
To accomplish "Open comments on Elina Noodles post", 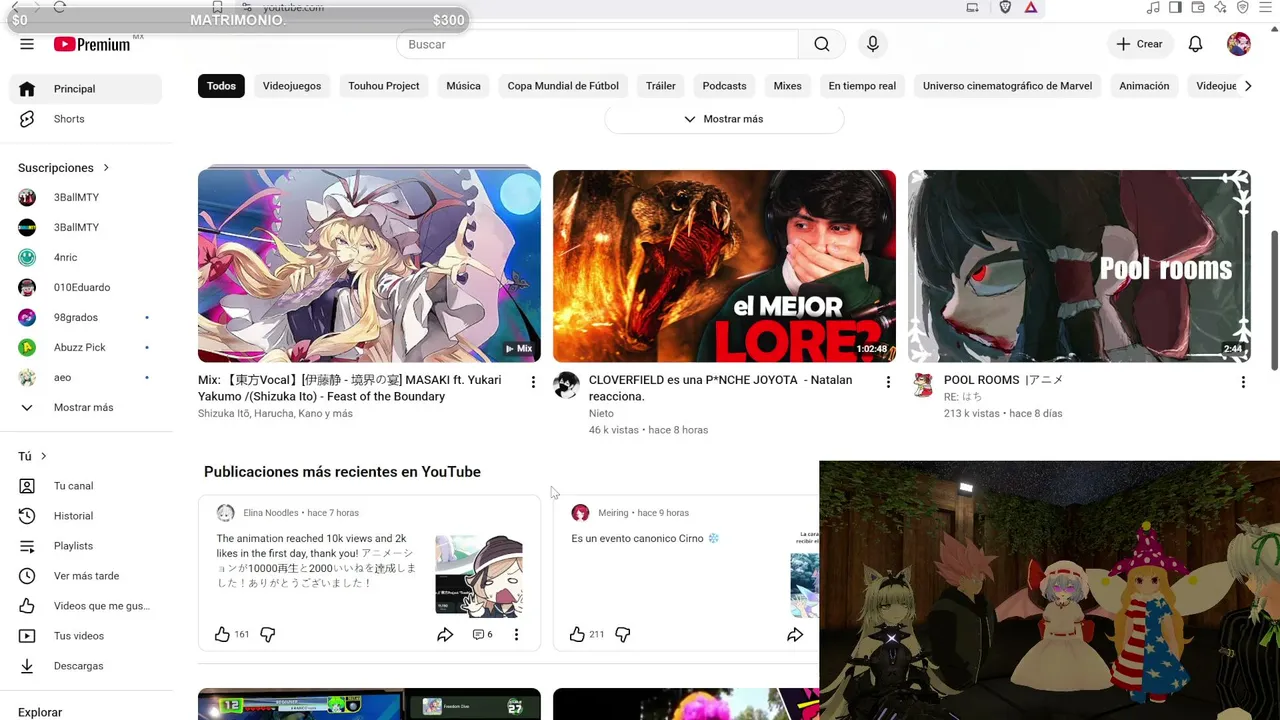I will pos(482,634).
